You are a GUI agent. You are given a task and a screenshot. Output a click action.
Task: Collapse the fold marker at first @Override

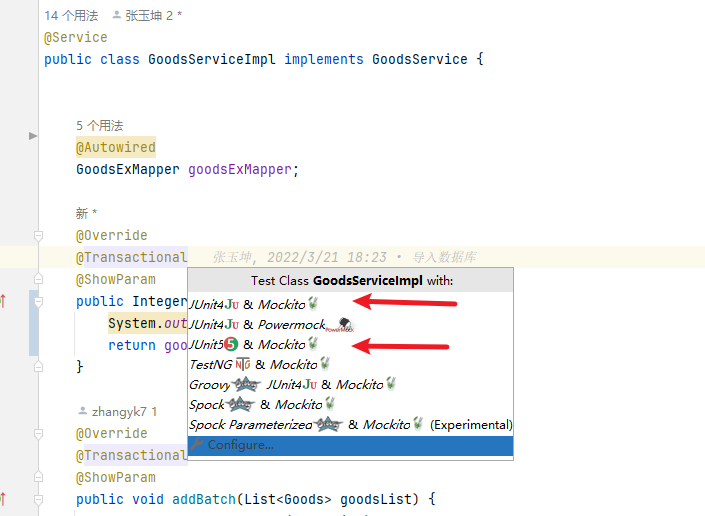click(39, 236)
